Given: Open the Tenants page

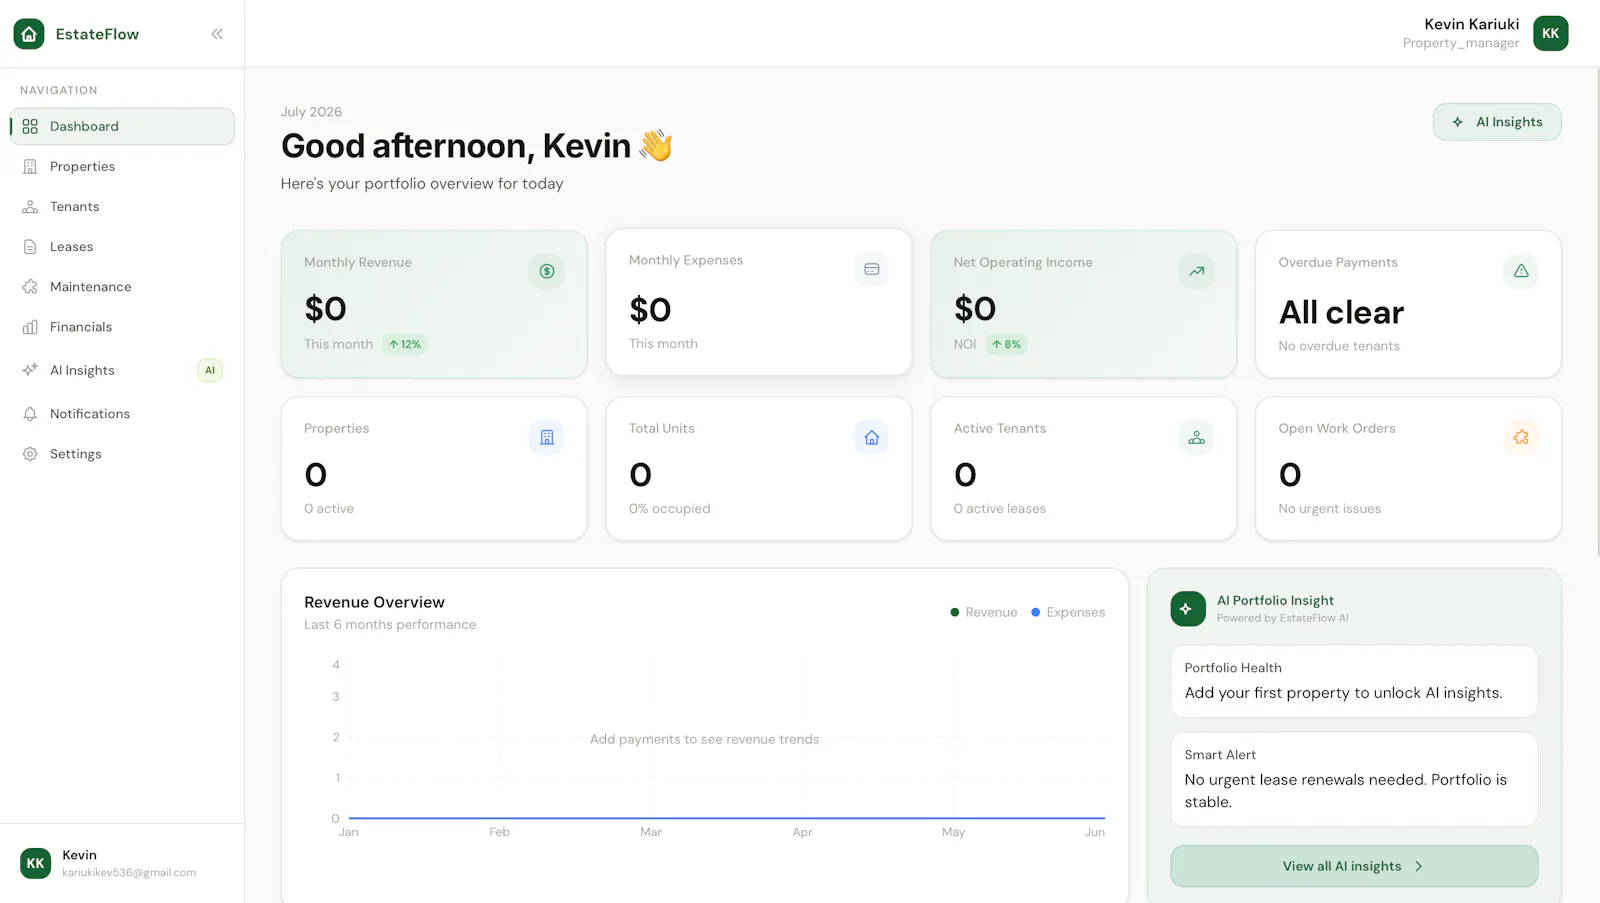Looking at the screenshot, I should (x=122, y=206).
